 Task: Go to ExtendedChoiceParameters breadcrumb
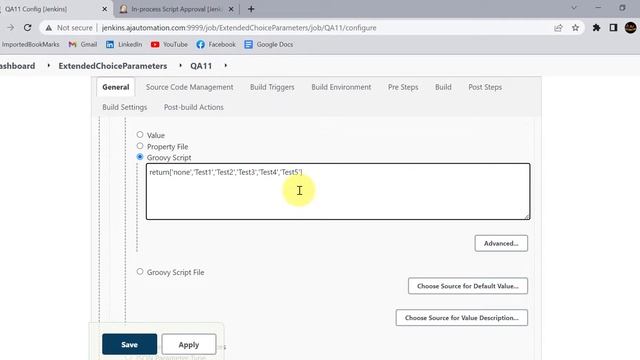coord(113,66)
